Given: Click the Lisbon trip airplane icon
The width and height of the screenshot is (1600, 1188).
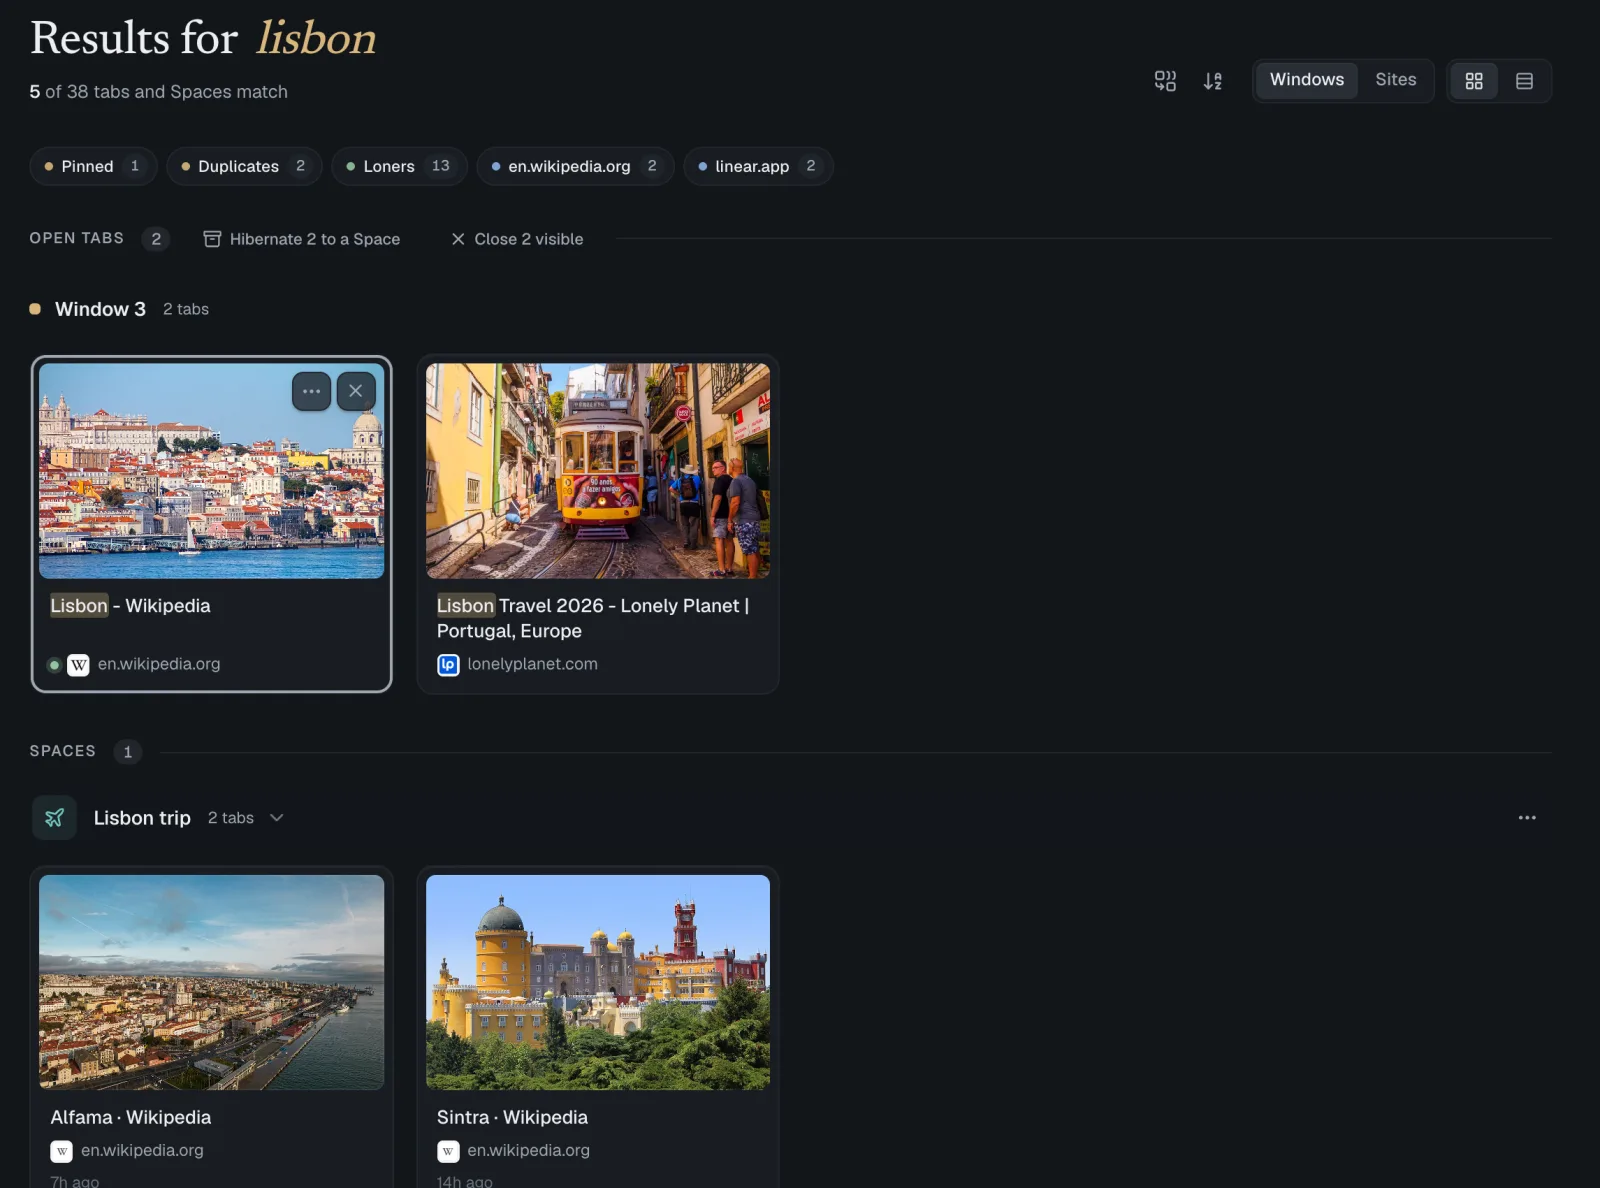Looking at the screenshot, I should (54, 818).
